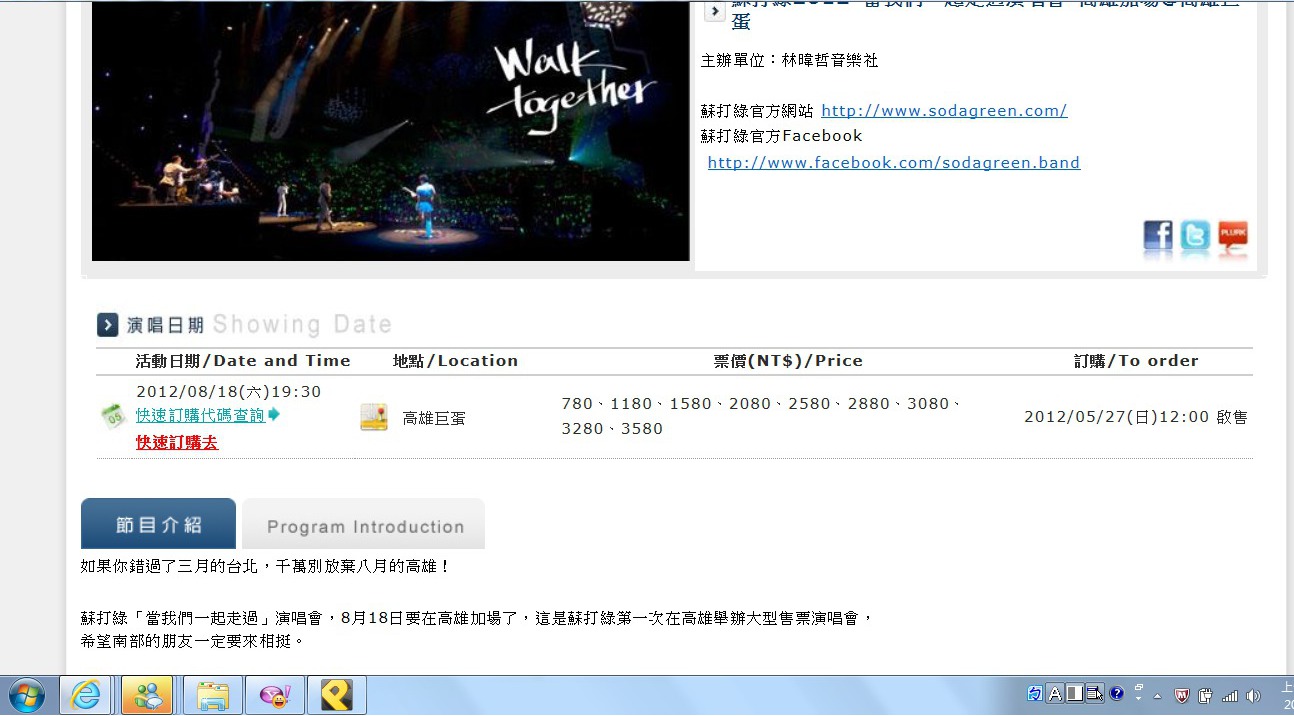Viewport: 1294px width, 716px height.
Task: Toggle the half/full-width character shape button
Action: [1075, 694]
